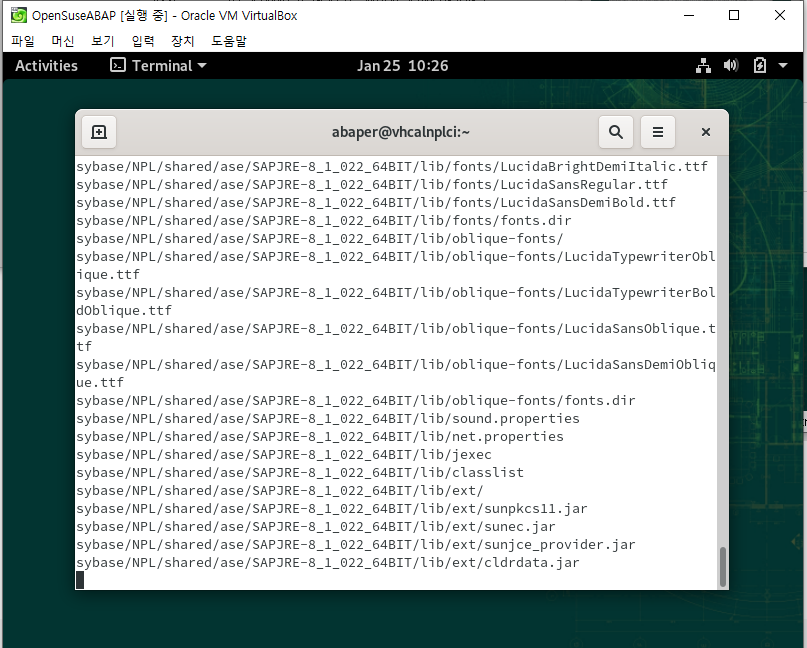Viewport: 807px width, 648px height.
Task: Open the 보기 menu
Action: click(x=102, y=41)
